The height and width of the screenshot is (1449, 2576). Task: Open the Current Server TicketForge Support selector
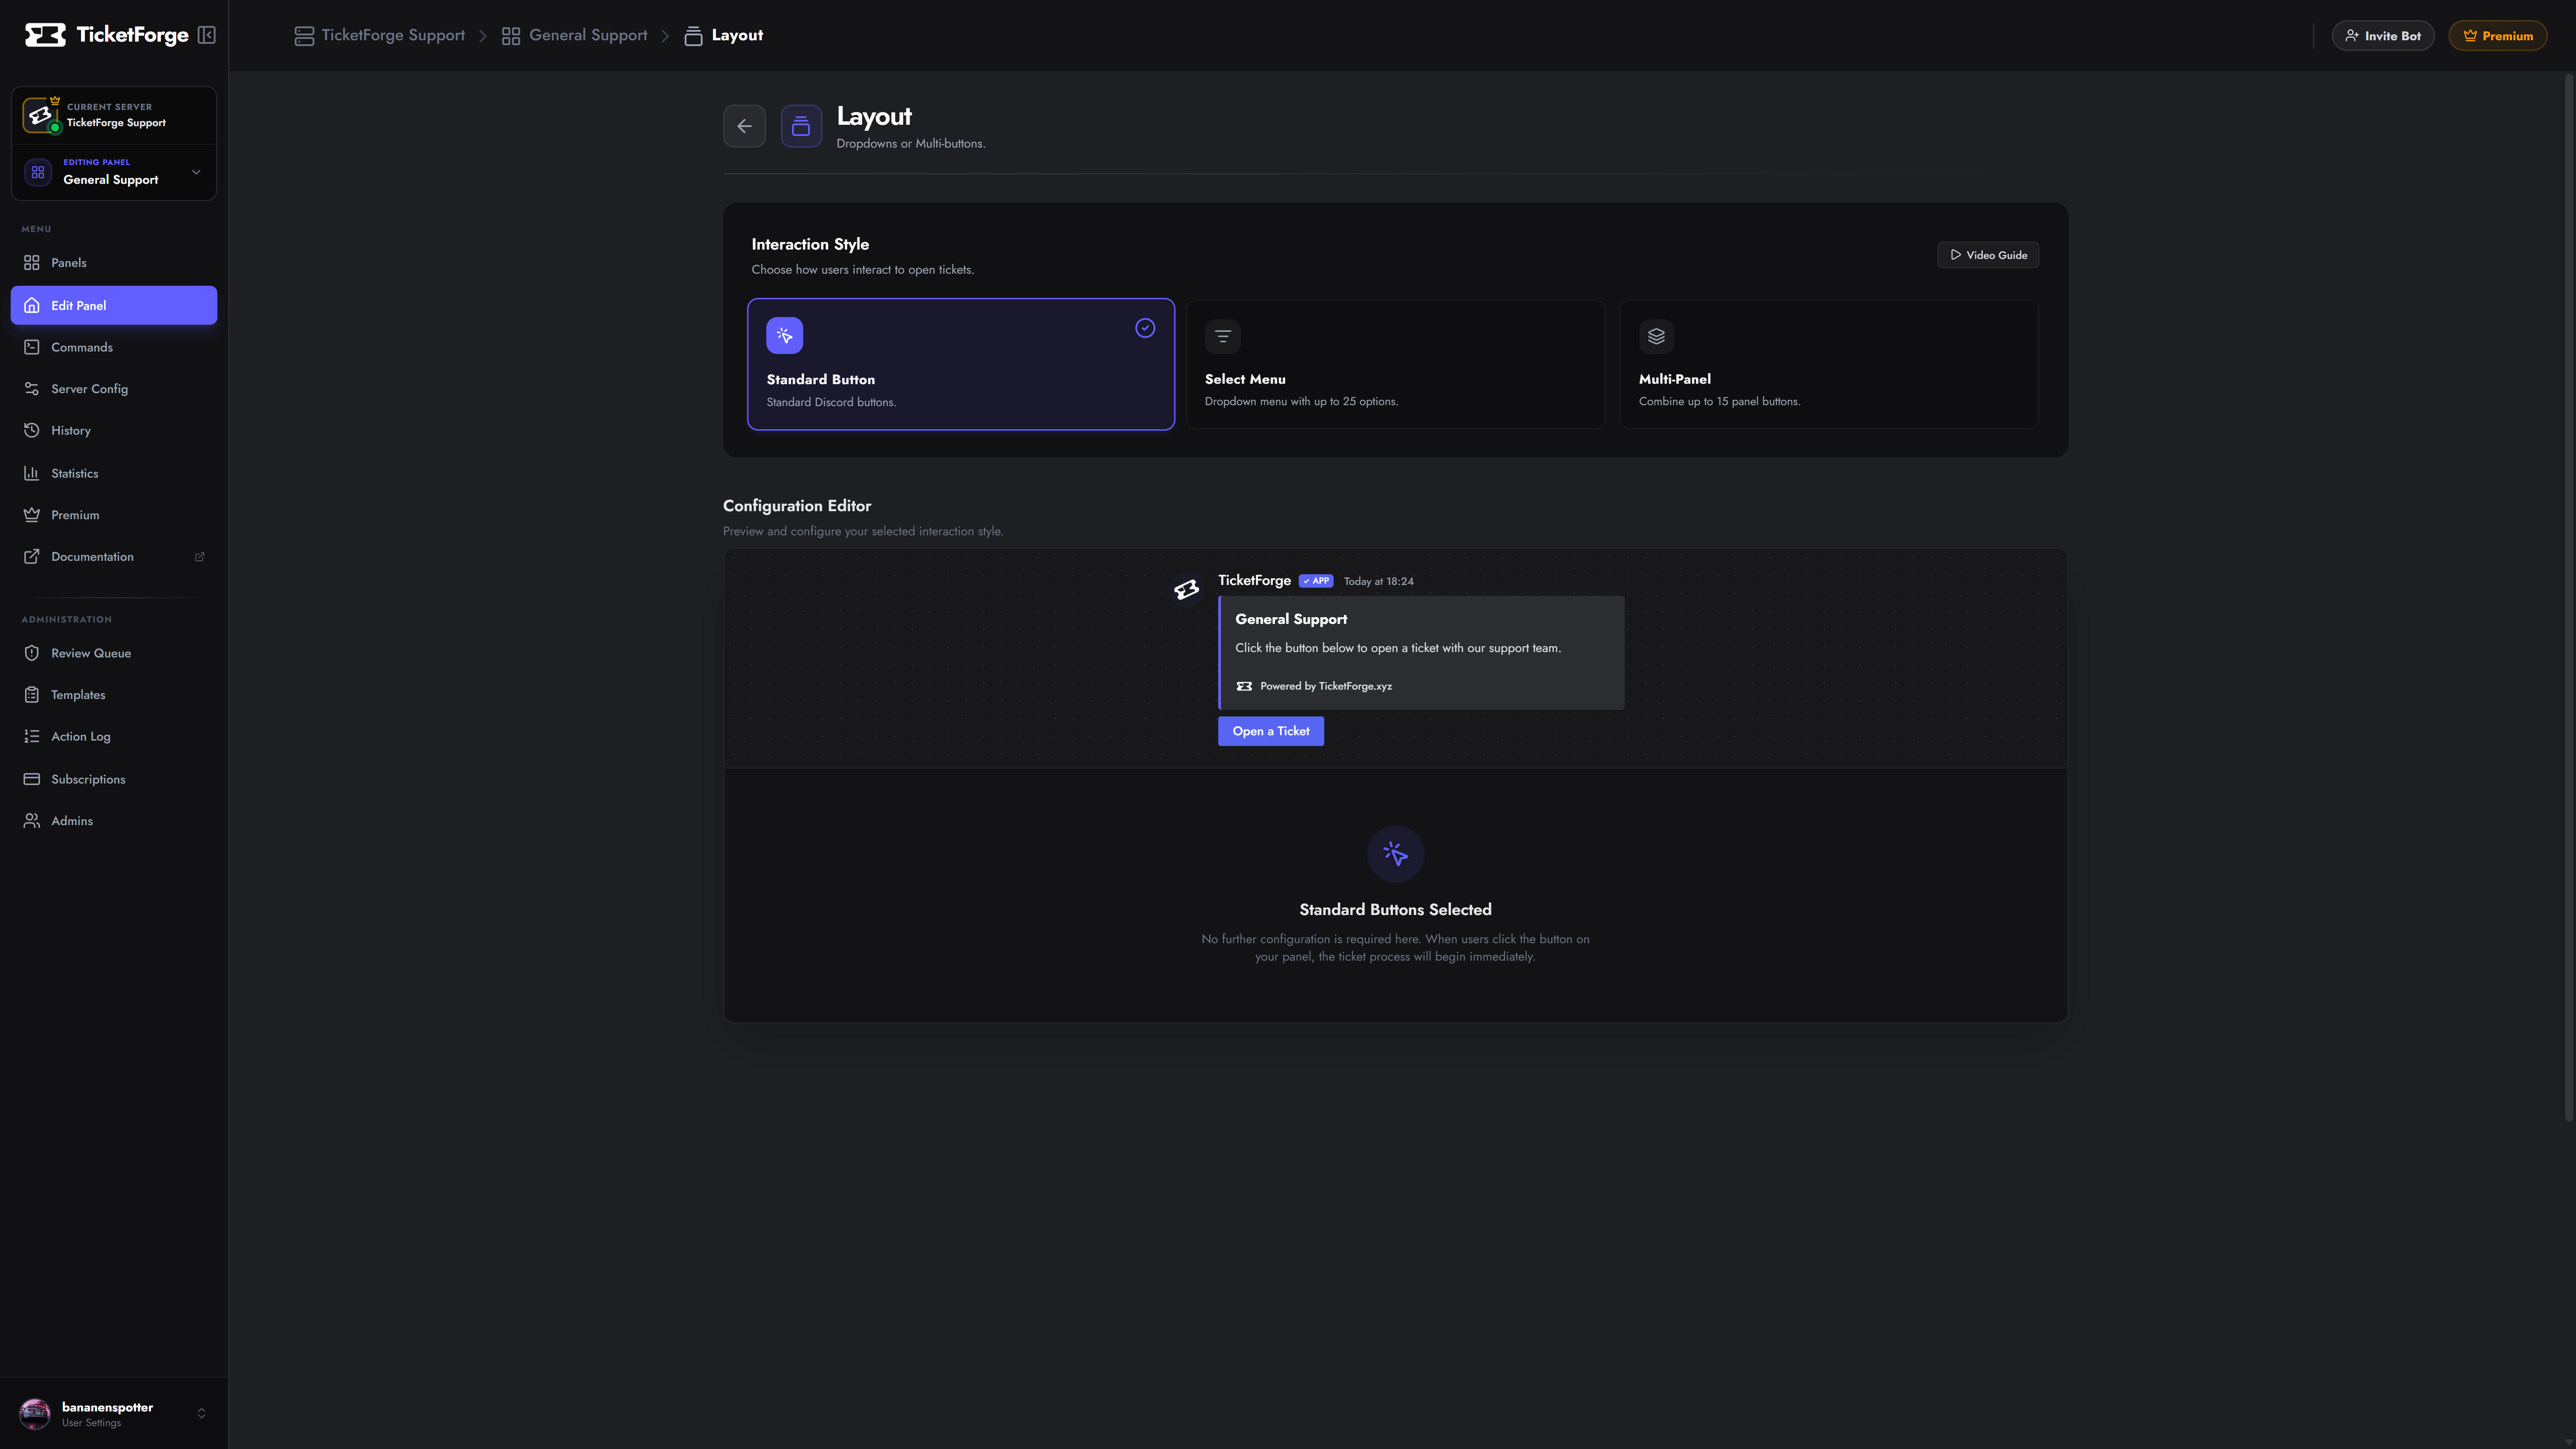(114, 115)
